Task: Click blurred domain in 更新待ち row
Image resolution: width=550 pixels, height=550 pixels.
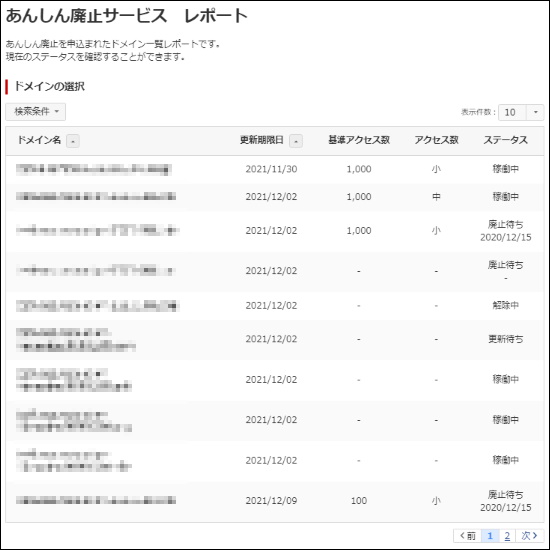Action: click(x=76, y=340)
